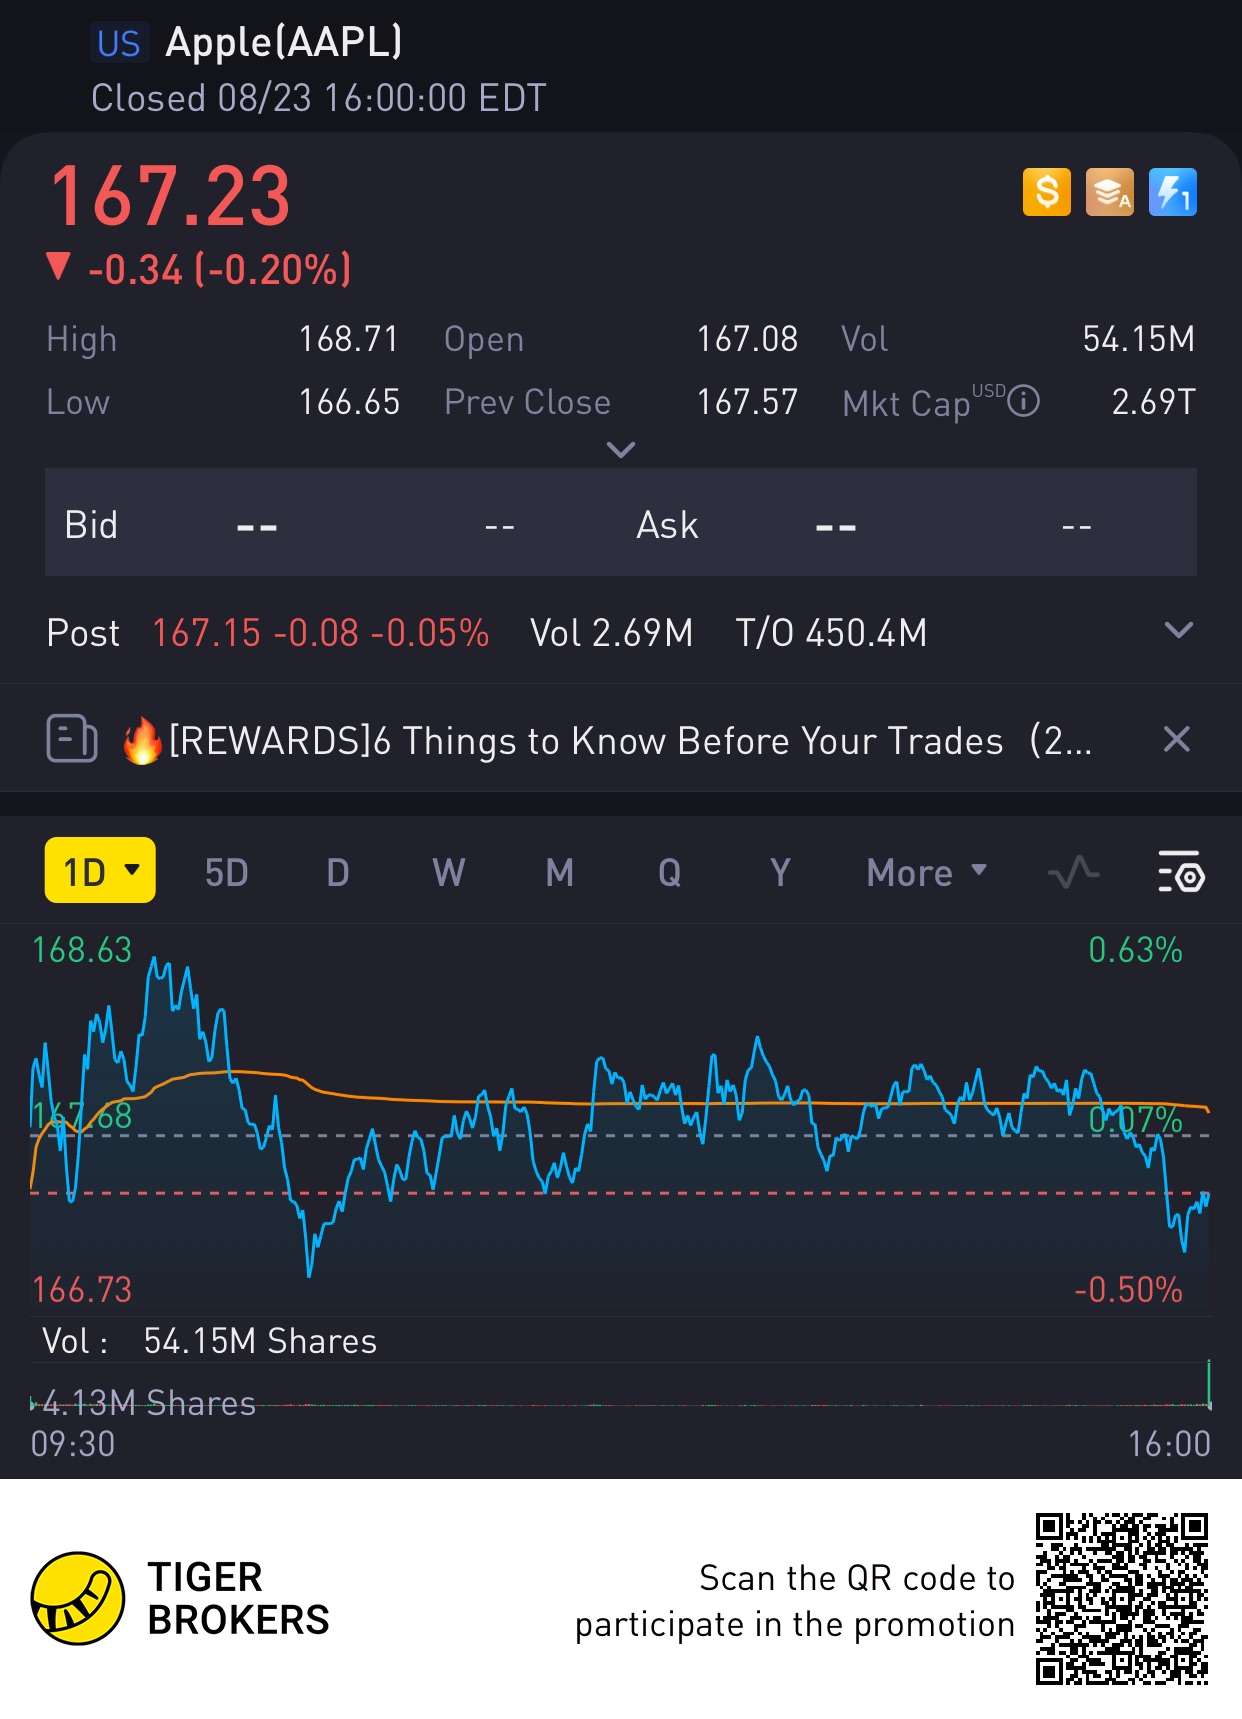
Task: Open the 1D timeframe dropdown
Action: point(100,871)
